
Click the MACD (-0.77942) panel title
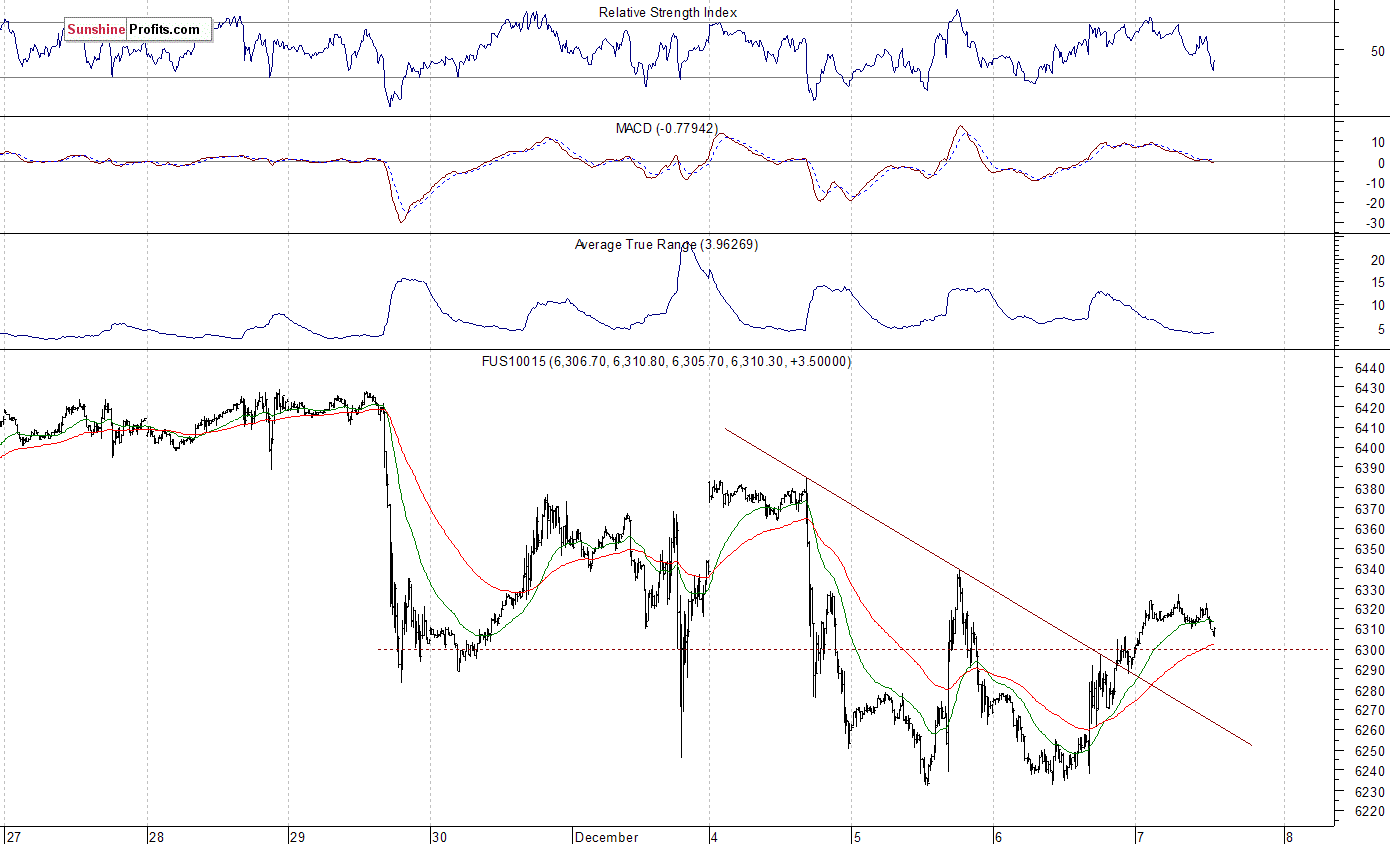click(667, 128)
